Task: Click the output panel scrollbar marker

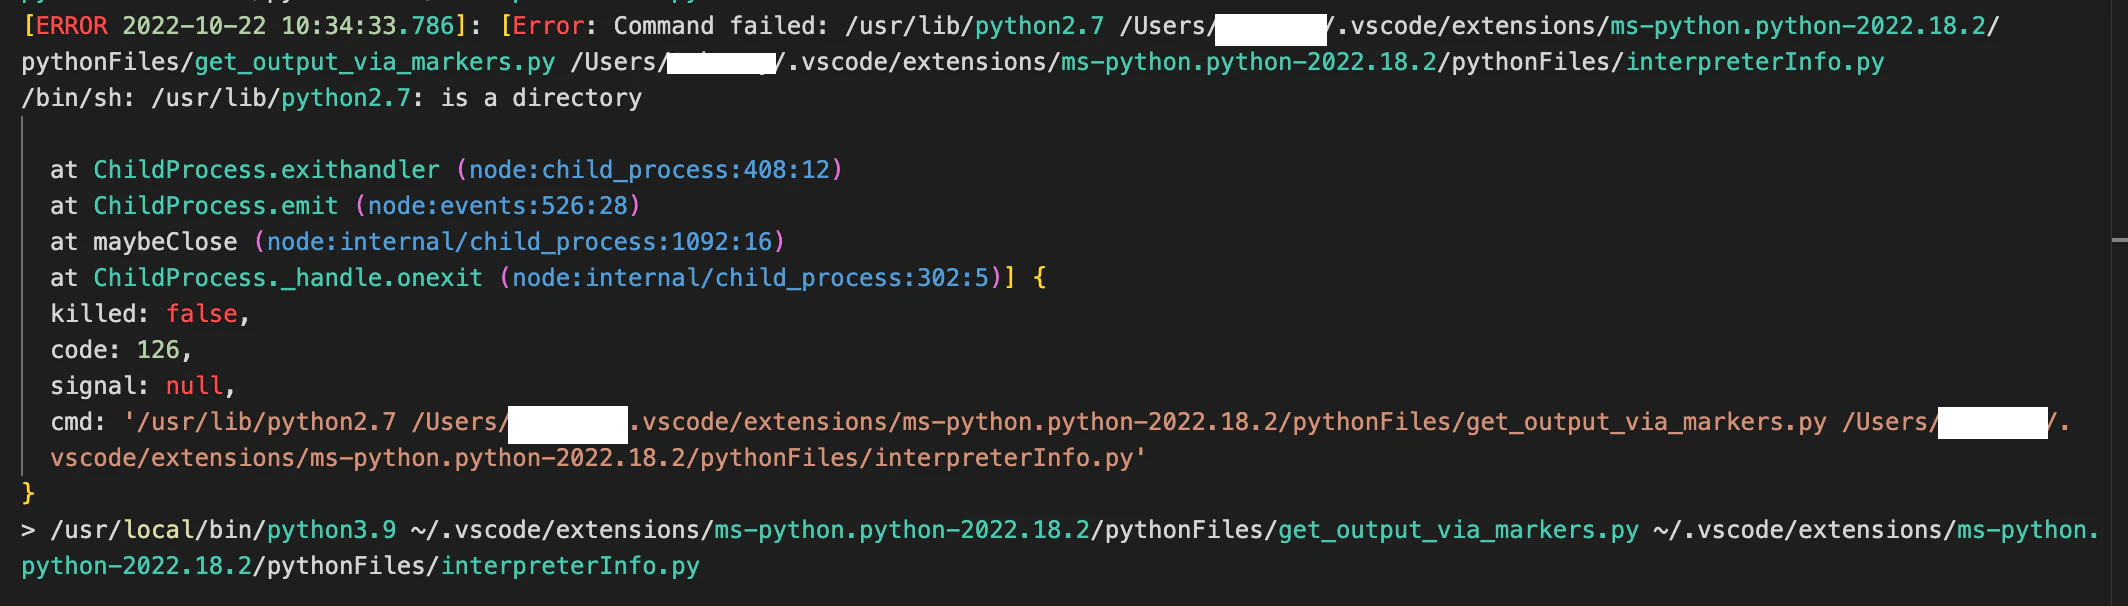Action: 2120,240
